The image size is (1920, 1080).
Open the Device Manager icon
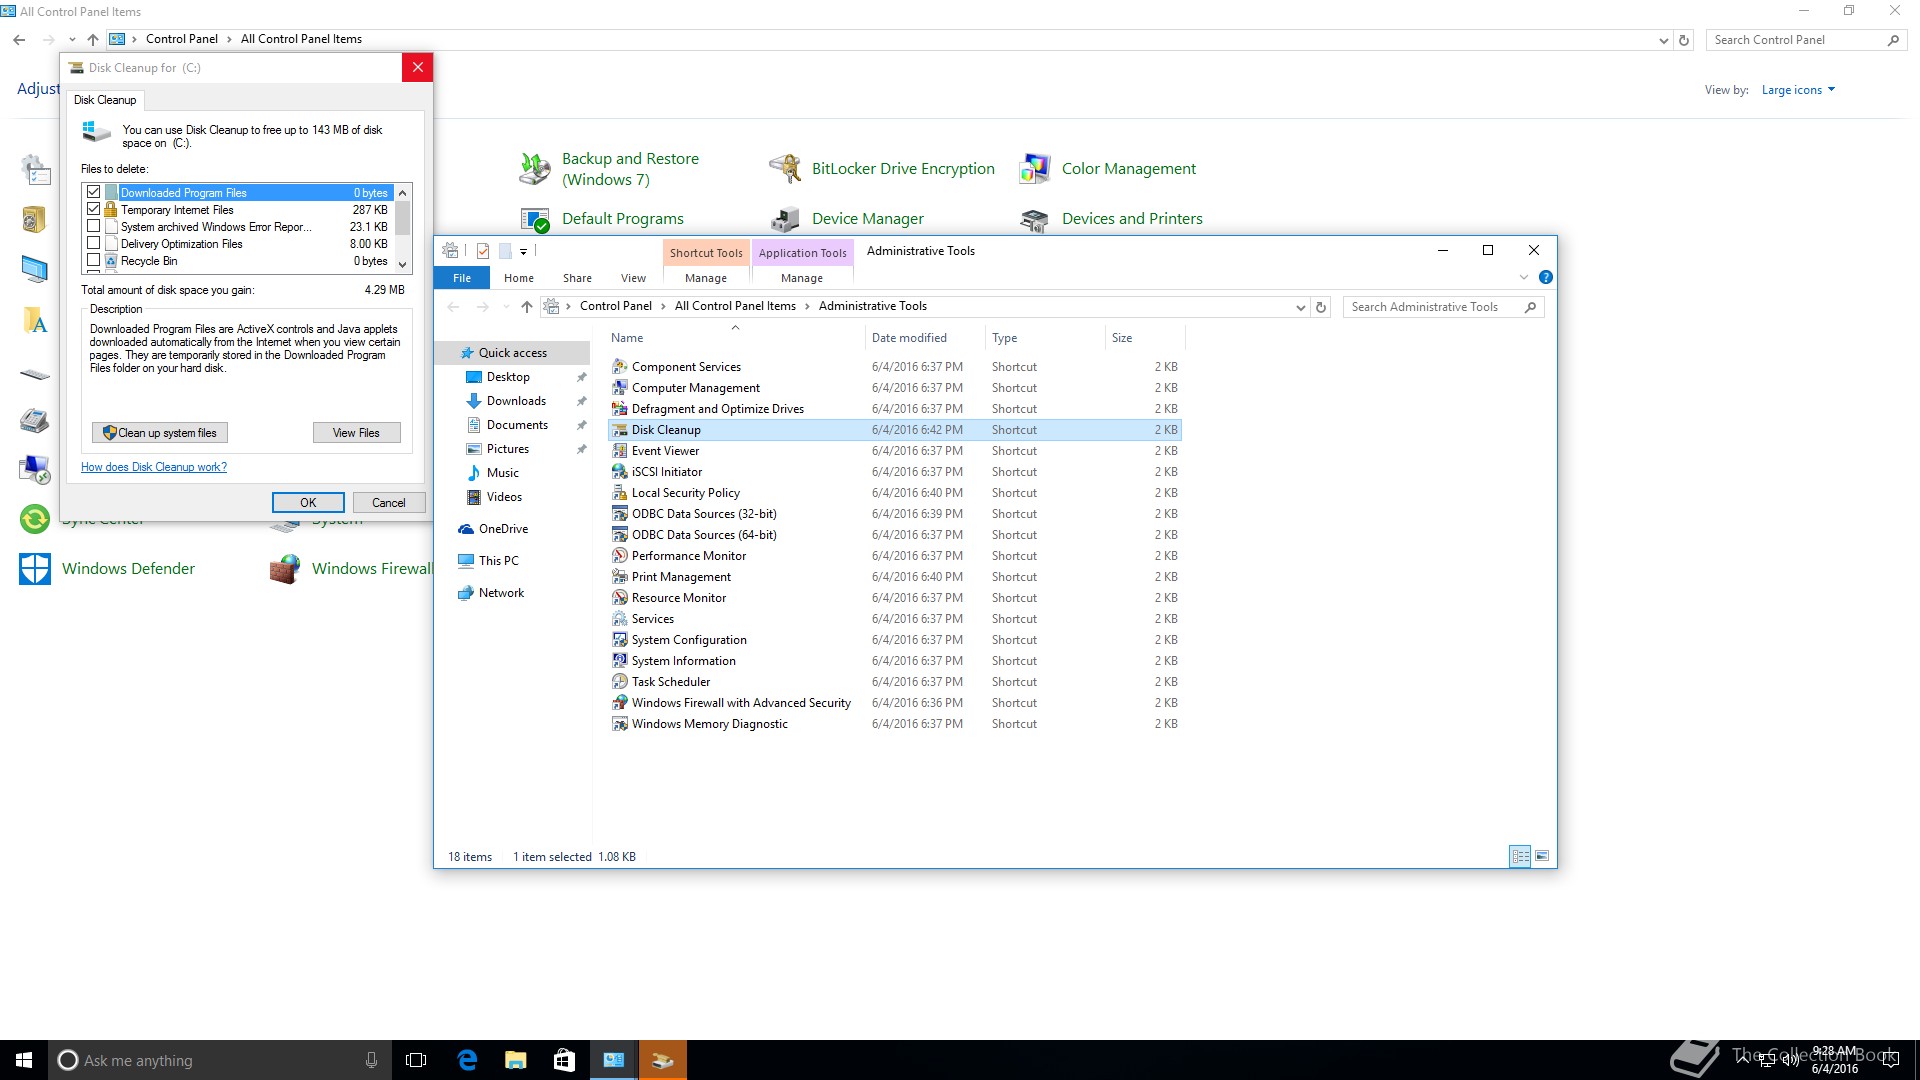pyautogui.click(x=785, y=219)
